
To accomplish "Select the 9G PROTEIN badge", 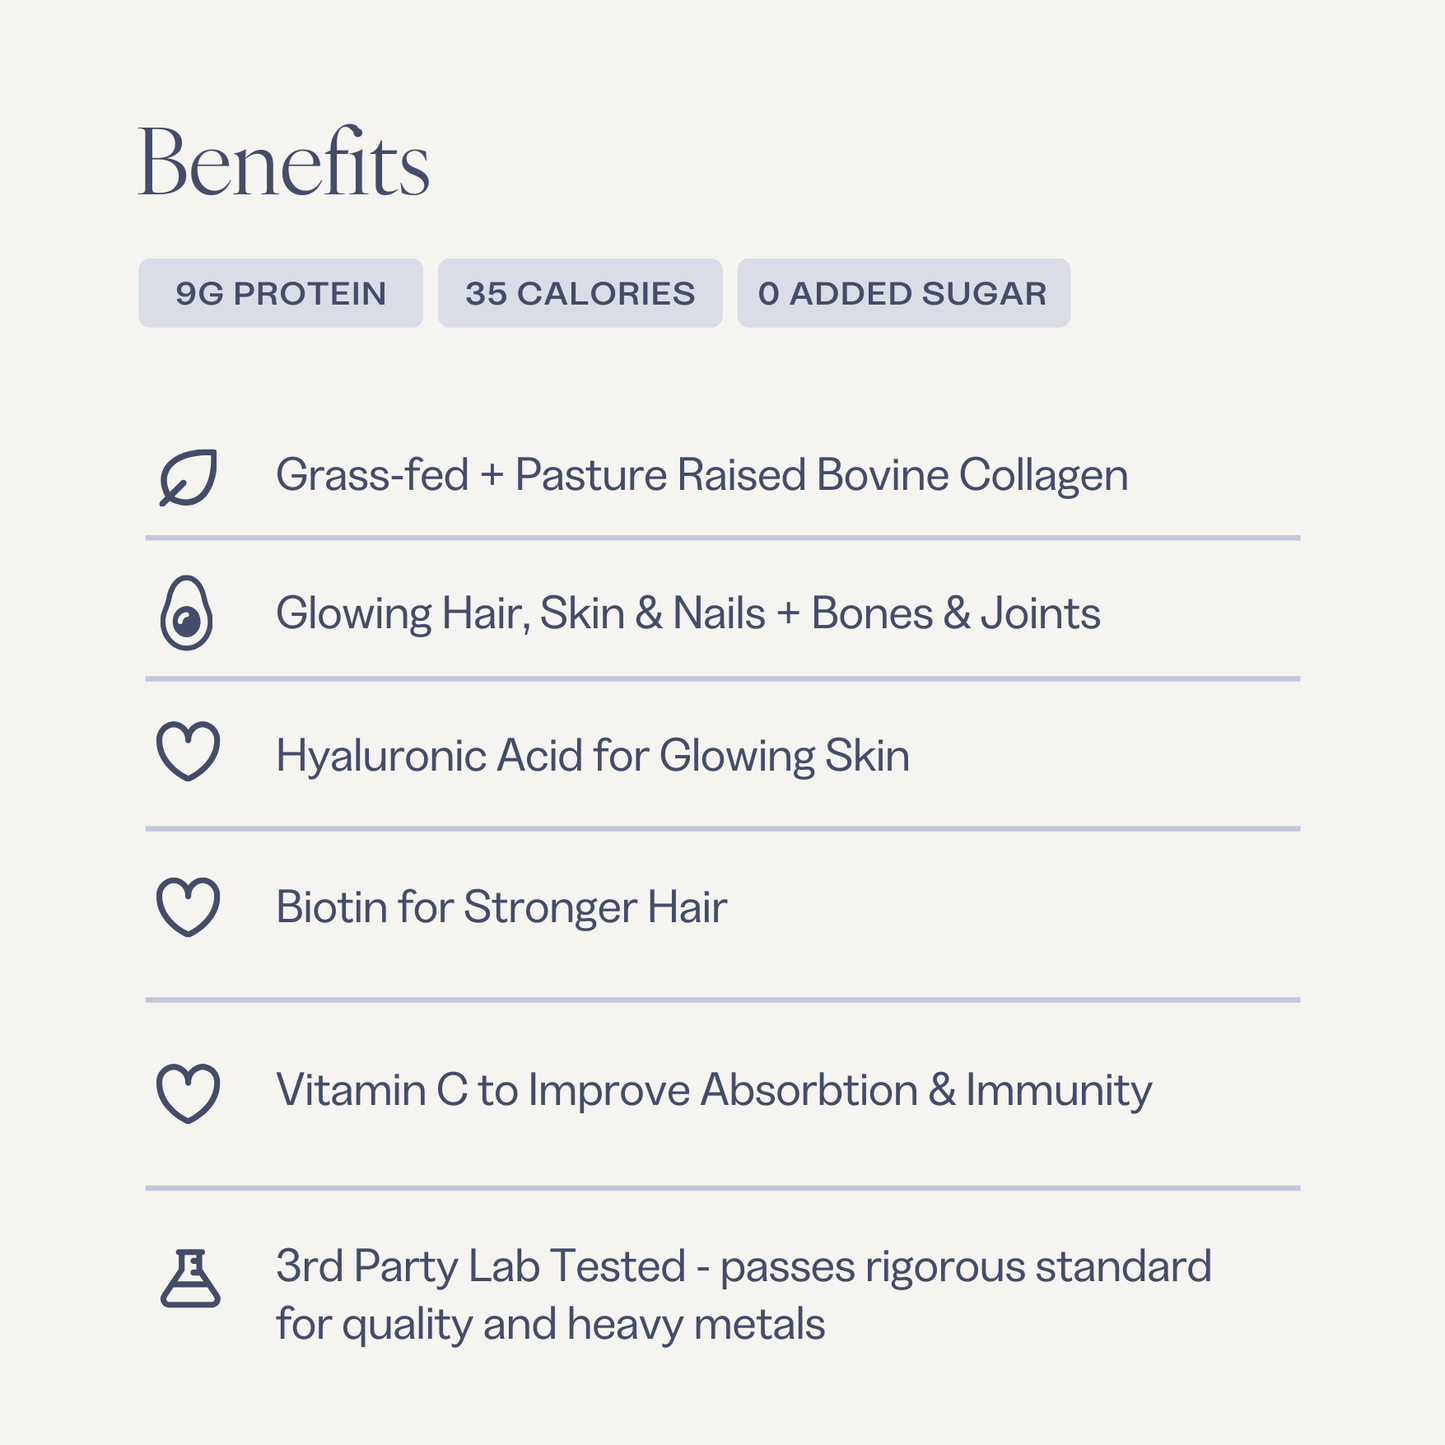I will coord(281,293).
